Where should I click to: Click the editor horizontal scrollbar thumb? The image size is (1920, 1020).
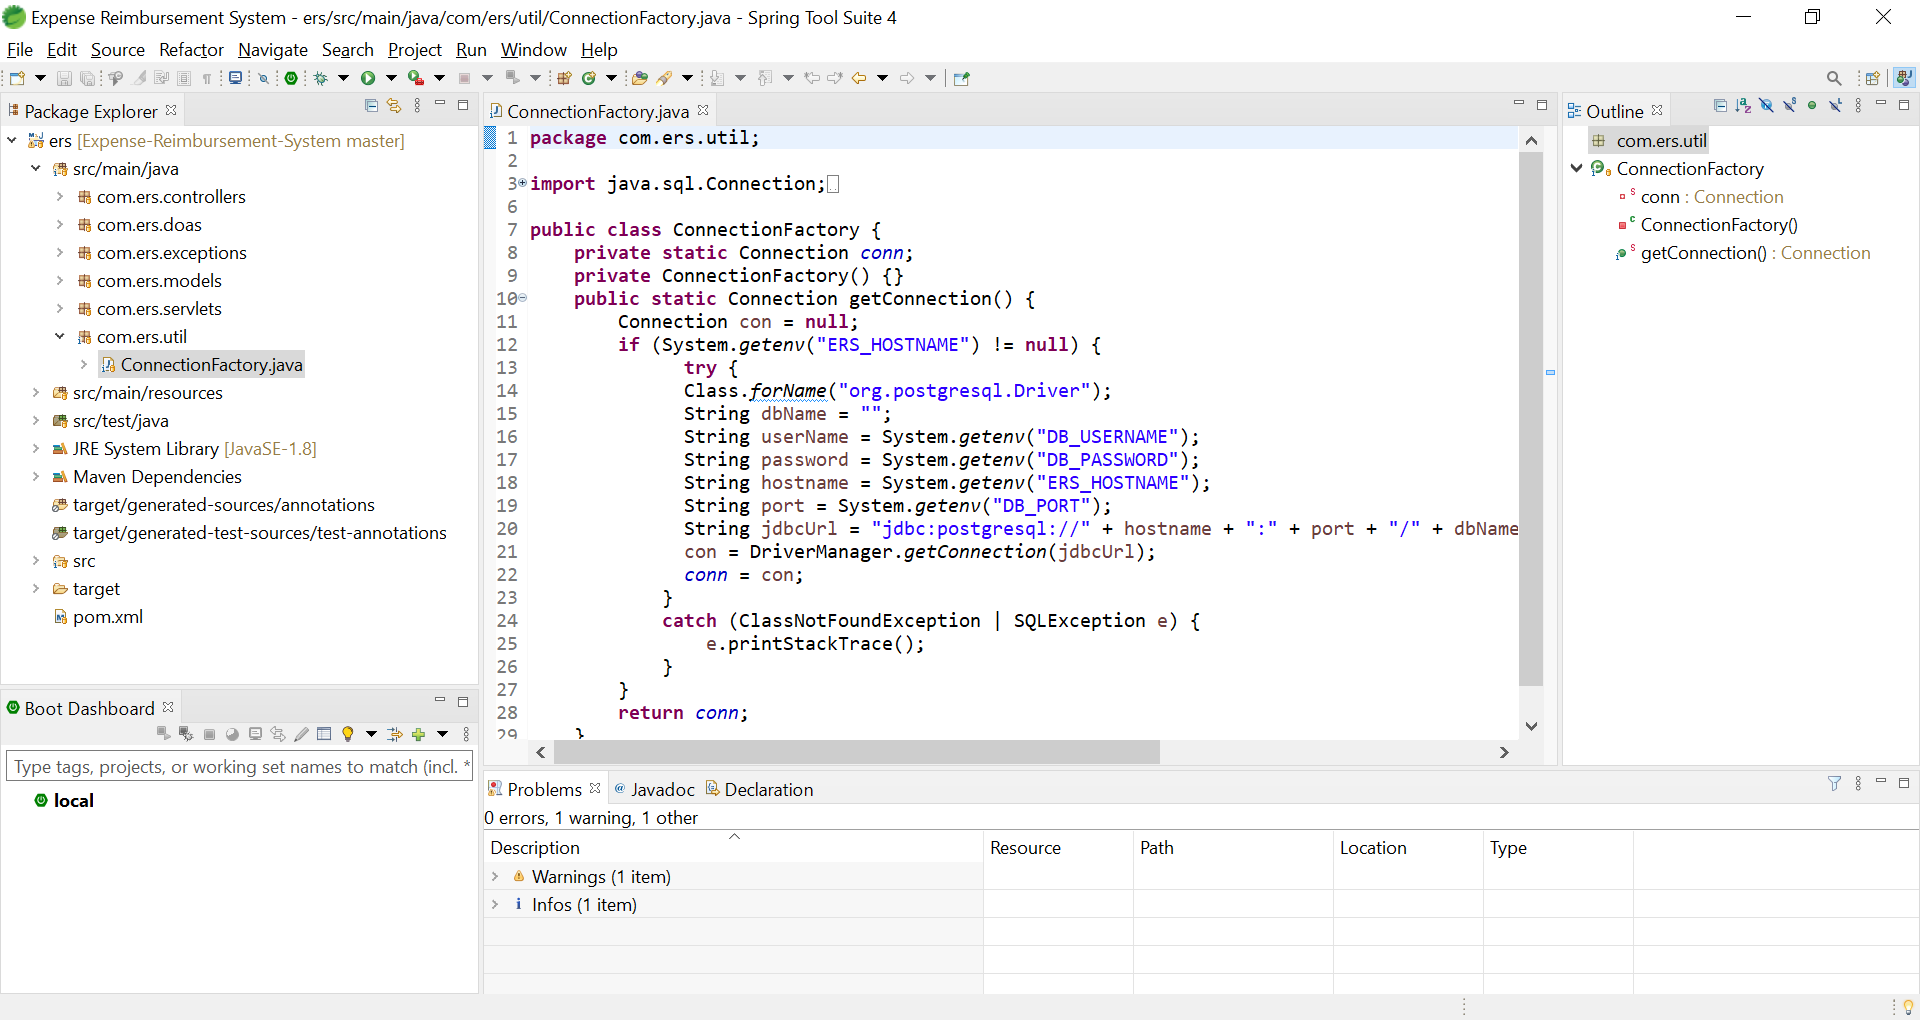point(857,752)
